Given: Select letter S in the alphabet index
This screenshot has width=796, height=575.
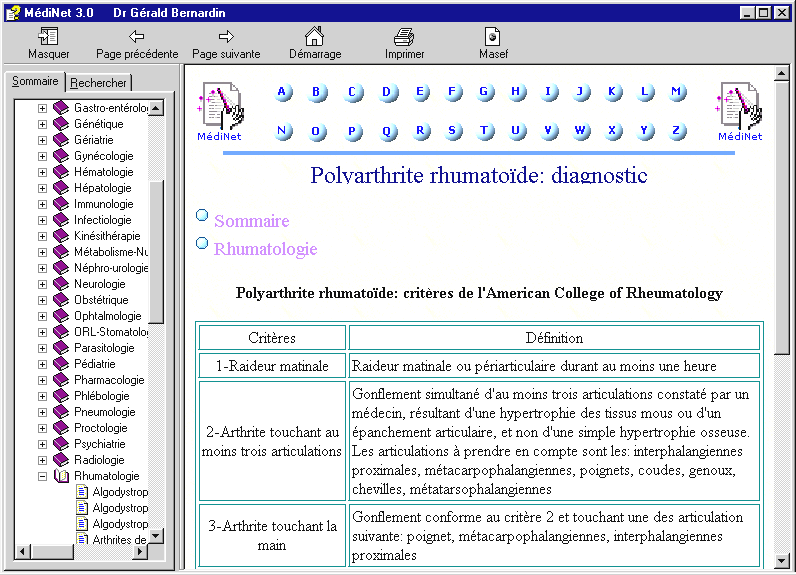Looking at the screenshot, I should pos(453,131).
